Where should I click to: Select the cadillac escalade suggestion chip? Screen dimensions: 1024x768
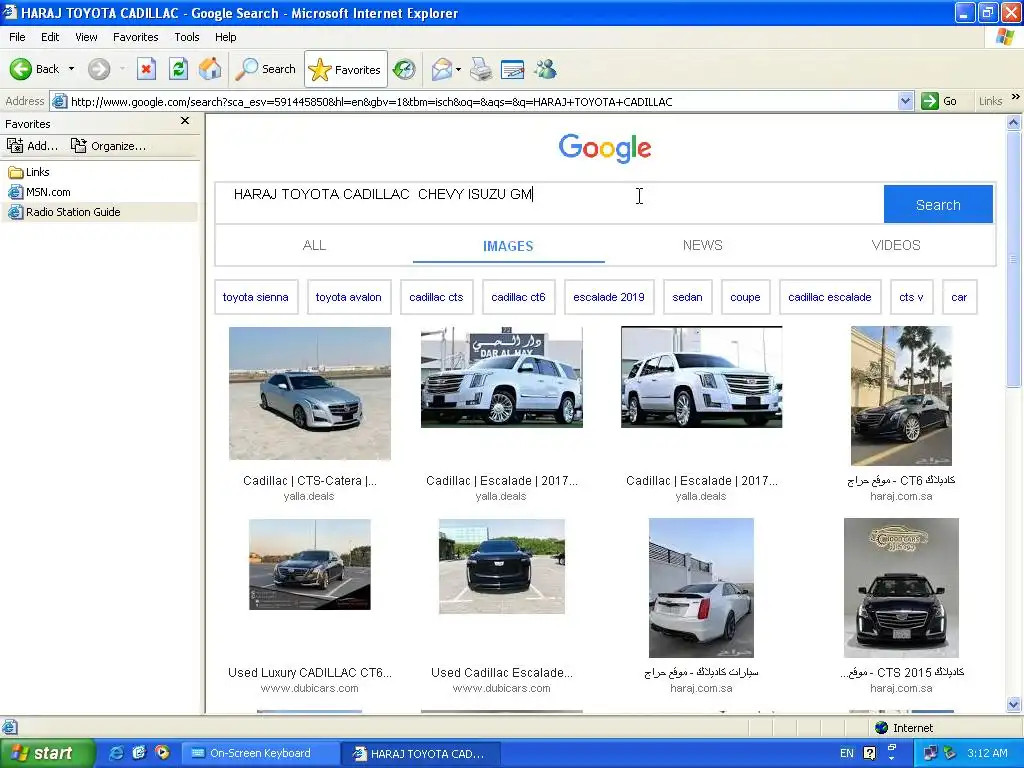point(830,297)
